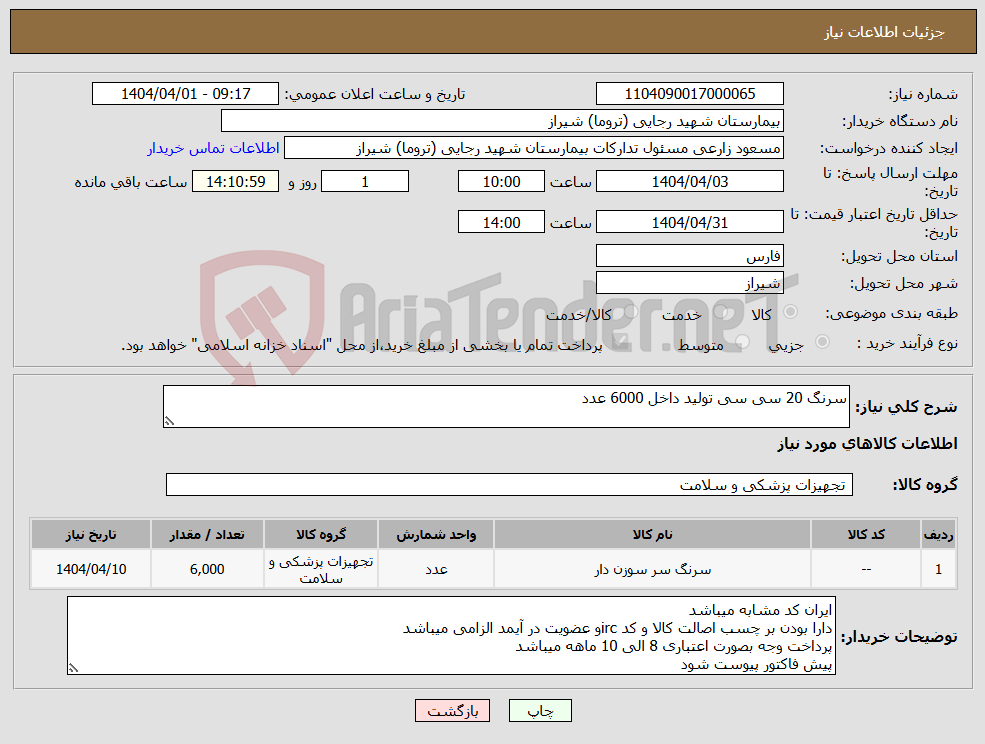Click the گروه کالا column header
This screenshot has height=744, width=985.
(321, 535)
